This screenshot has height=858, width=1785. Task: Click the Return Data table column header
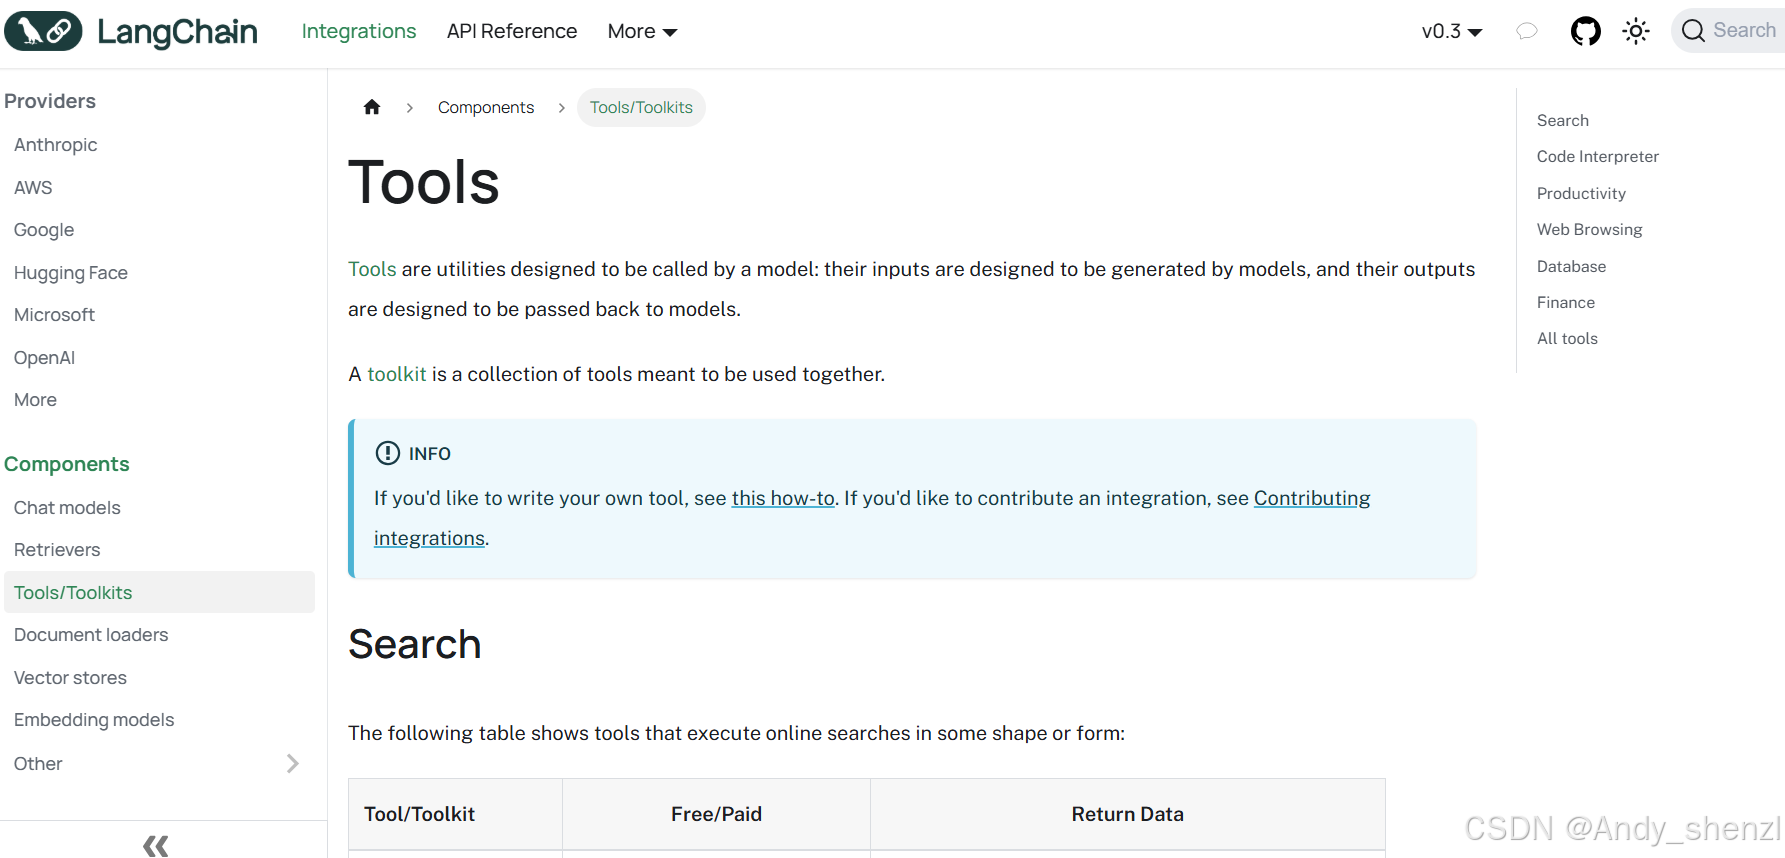pos(1128,814)
